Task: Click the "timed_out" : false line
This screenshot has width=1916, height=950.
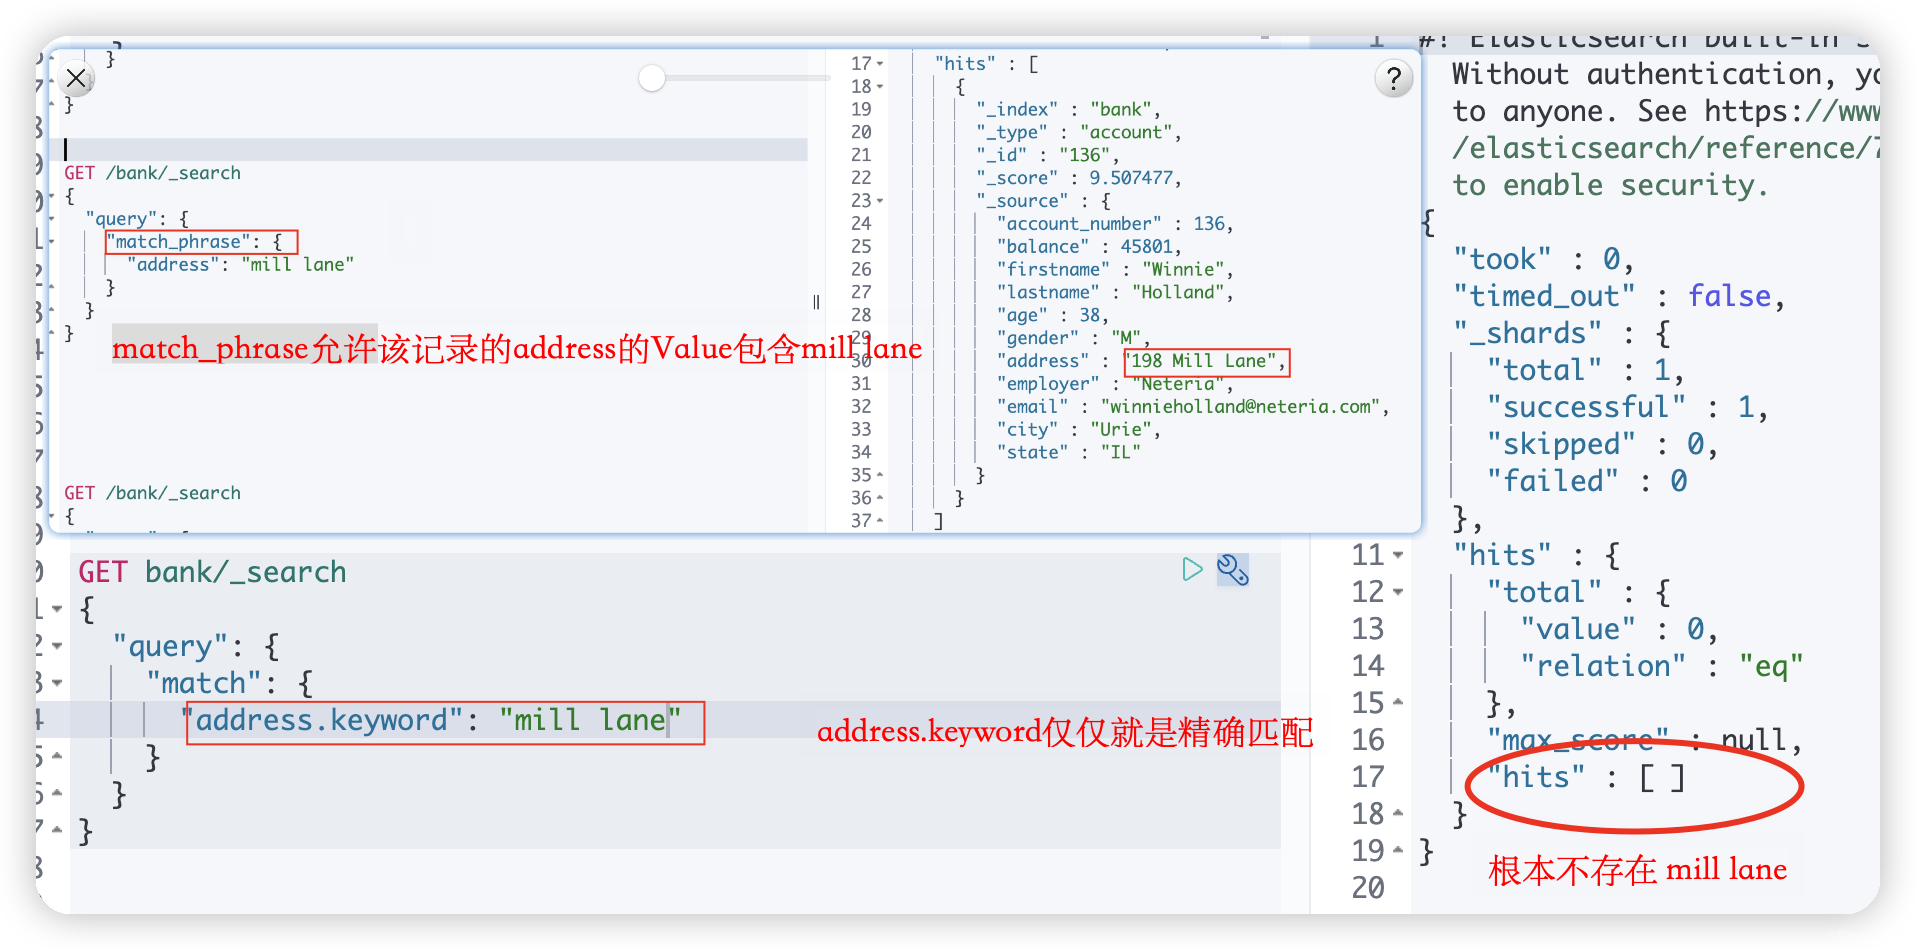Action: point(1619,296)
